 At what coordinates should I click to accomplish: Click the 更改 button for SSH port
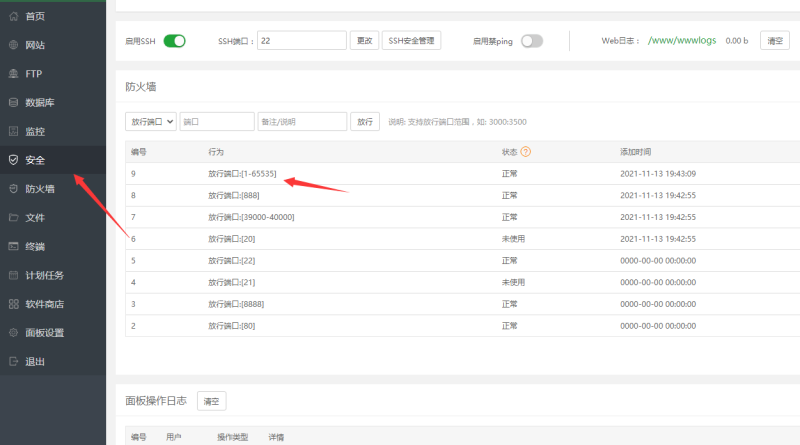pyautogui.click(x=364, y=41)
